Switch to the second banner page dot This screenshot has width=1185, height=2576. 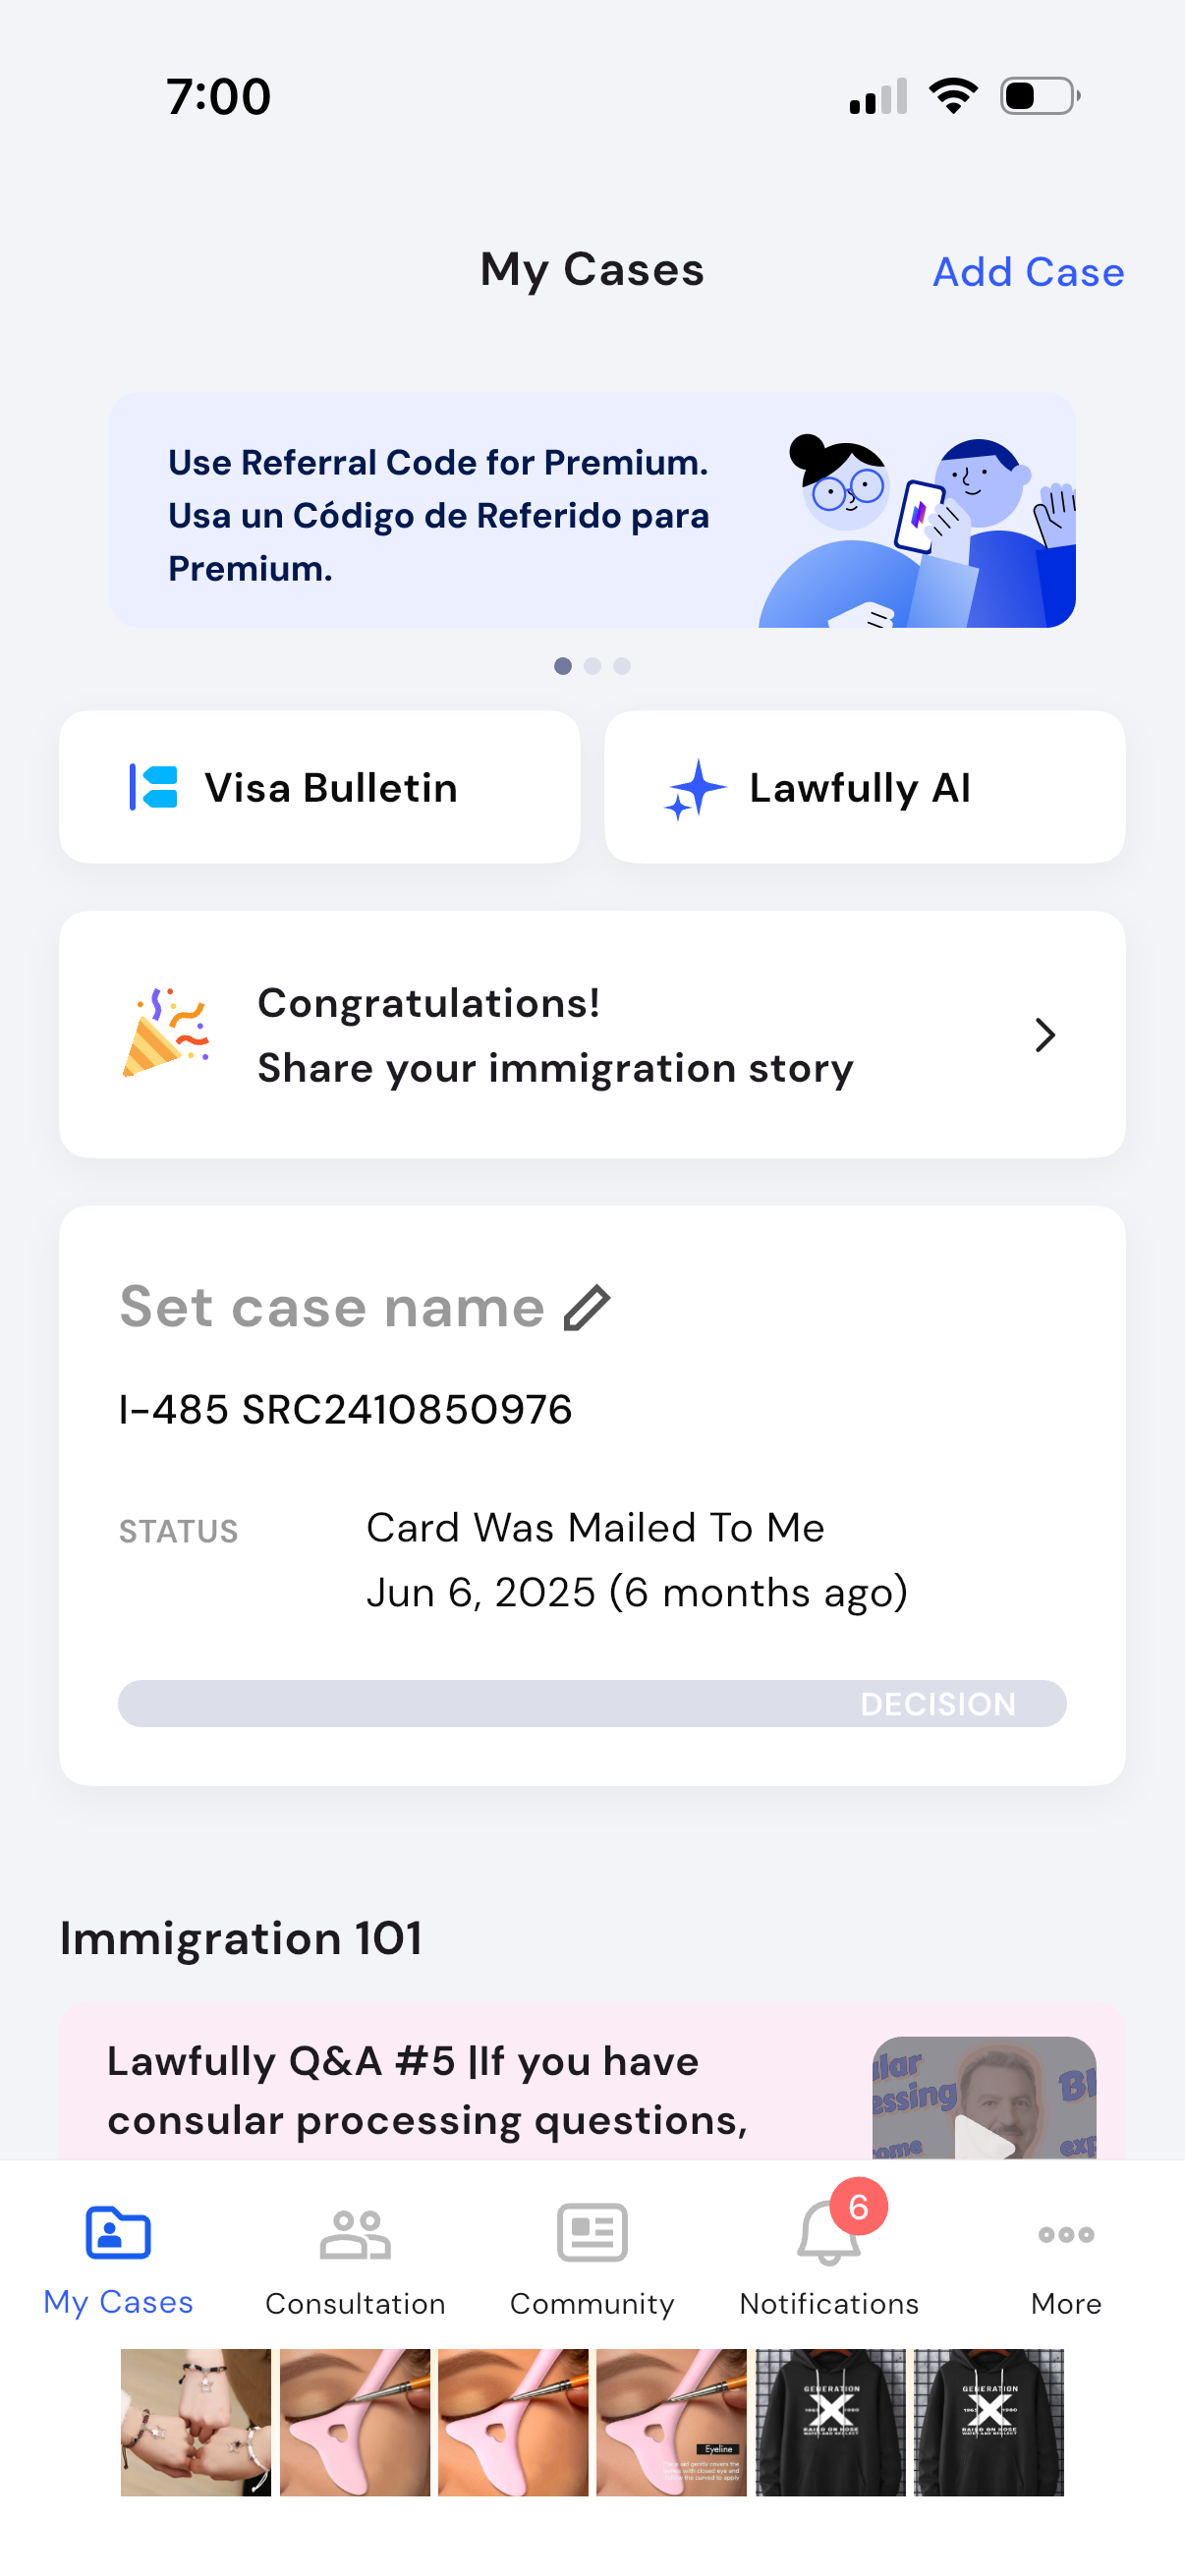coord(593,666)
